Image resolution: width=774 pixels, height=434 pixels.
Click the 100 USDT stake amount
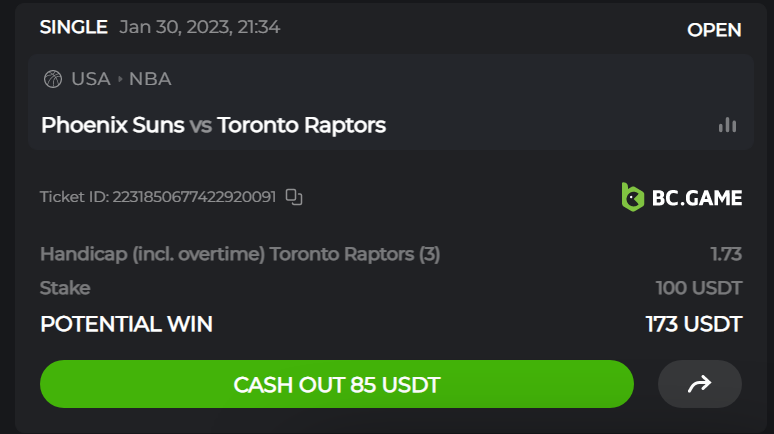coord(699,288)
